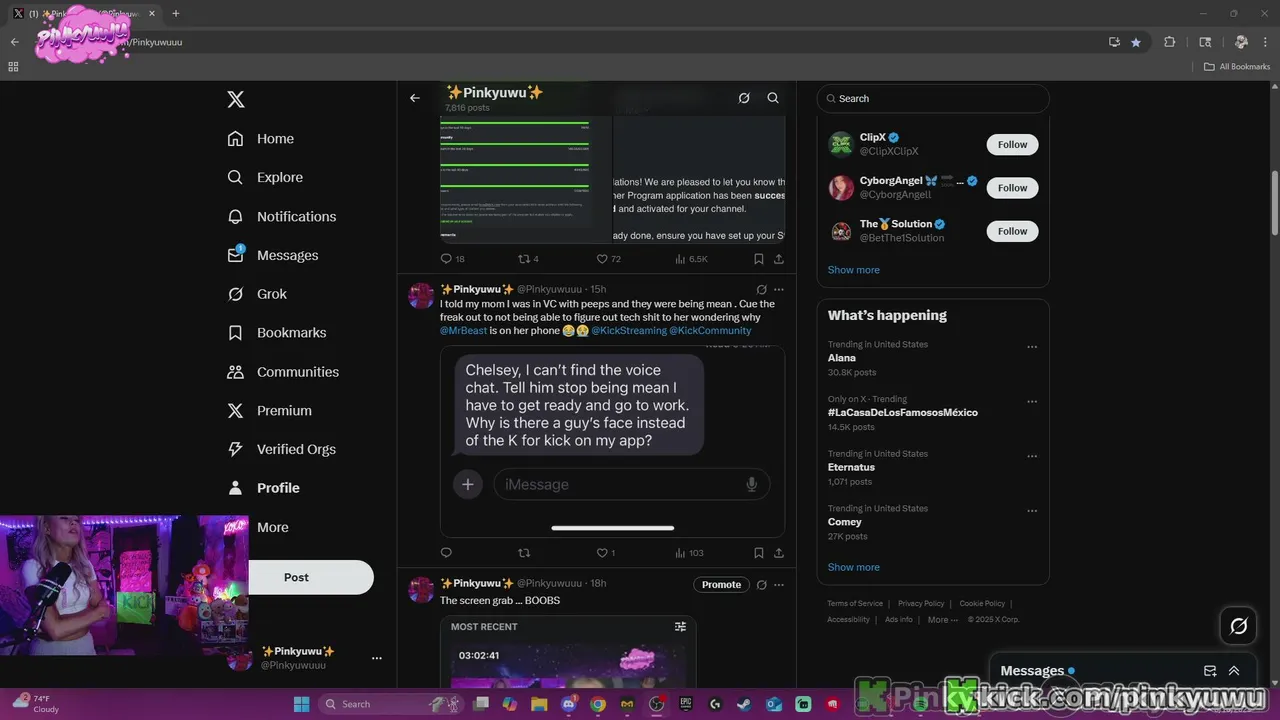
Task: View analytics showing 103 views
Action: click(x=689, y=553)
